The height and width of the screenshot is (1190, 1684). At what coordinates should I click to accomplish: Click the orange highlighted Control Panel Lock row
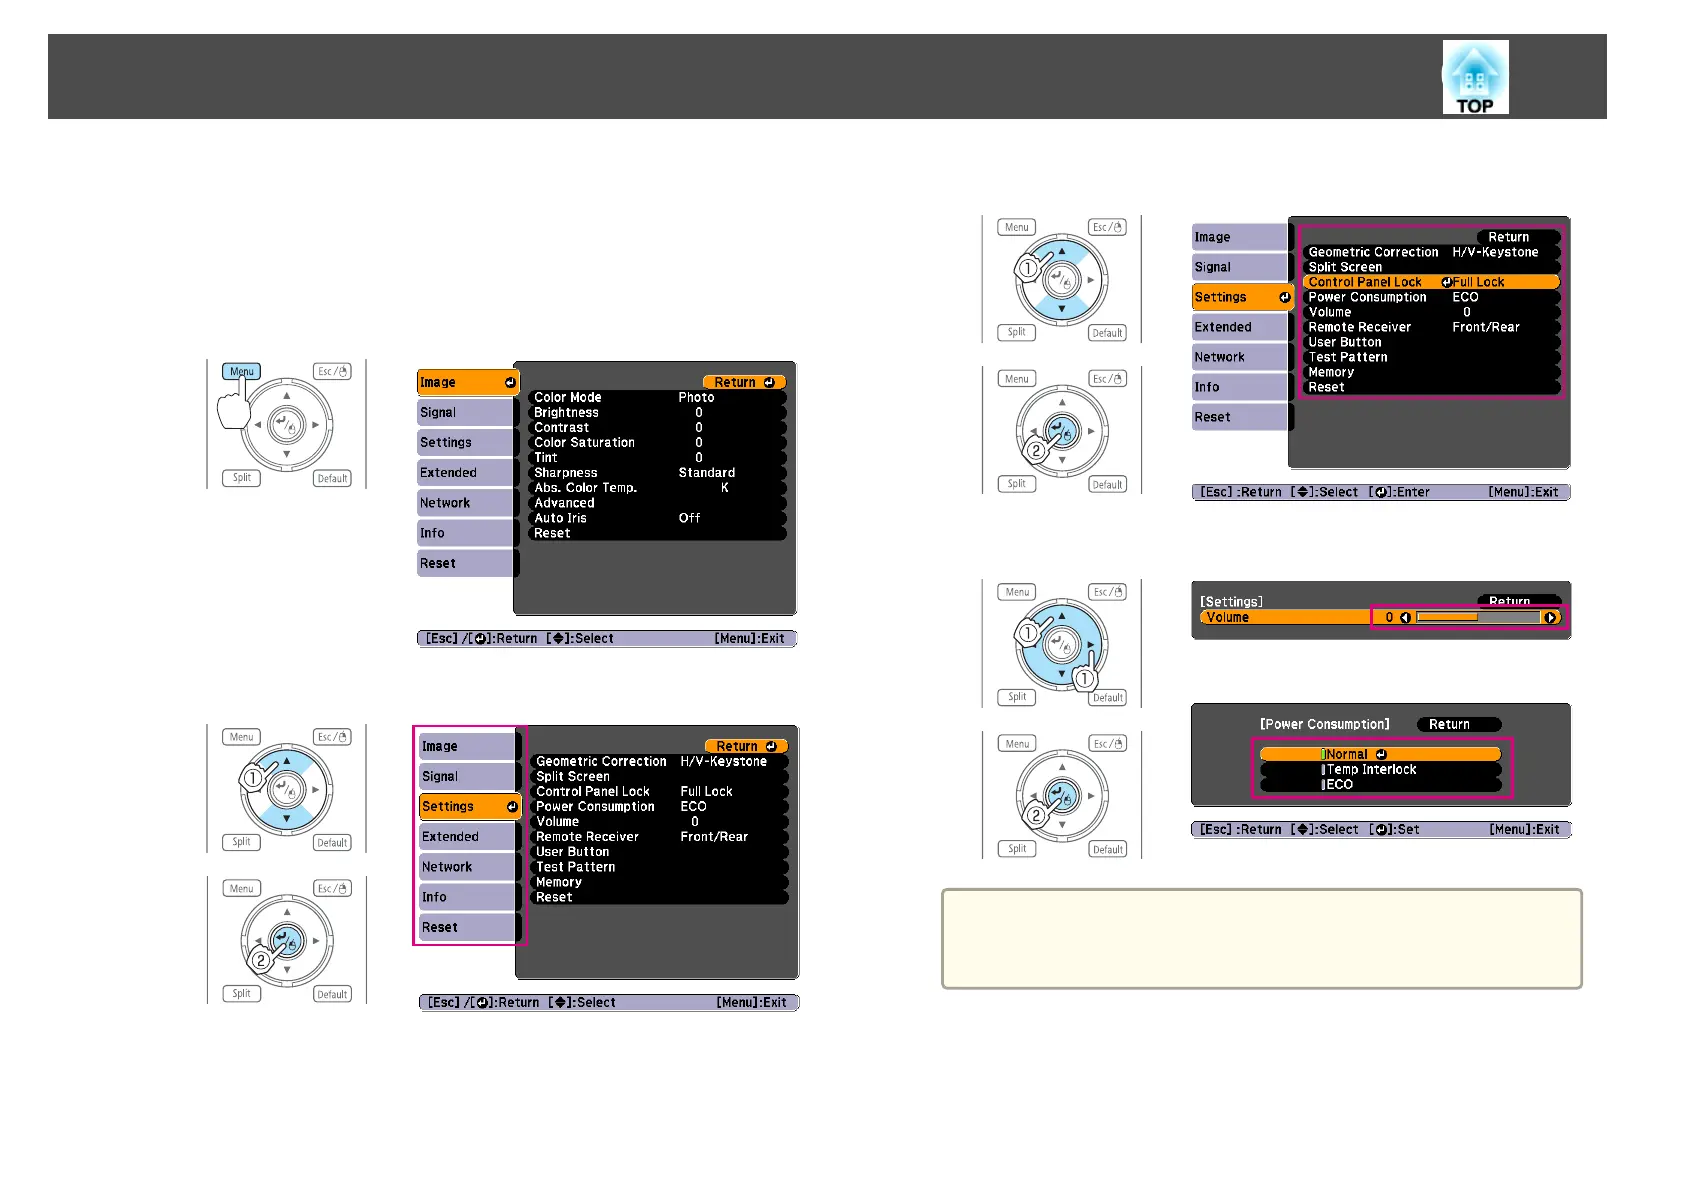[x=1431, y=282]
